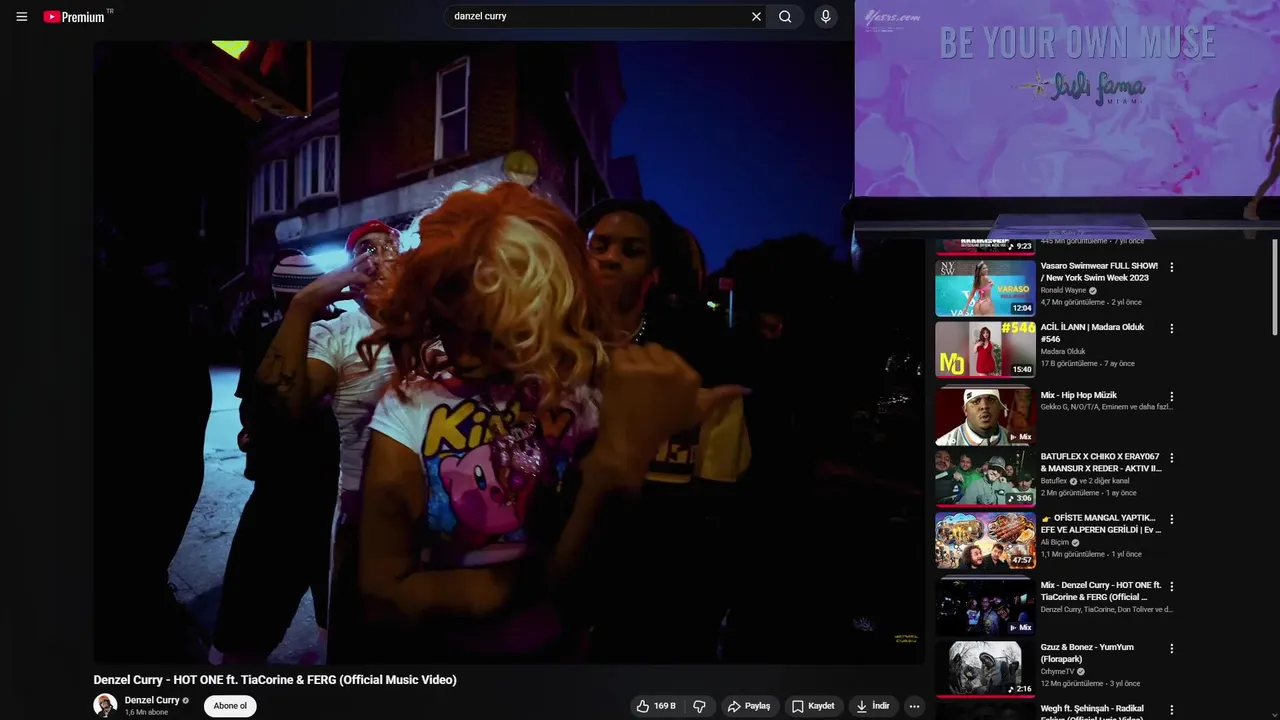Open more actions ellipsis under video
The height and width of the screenshot is (720, 1280).
[914, 706]
